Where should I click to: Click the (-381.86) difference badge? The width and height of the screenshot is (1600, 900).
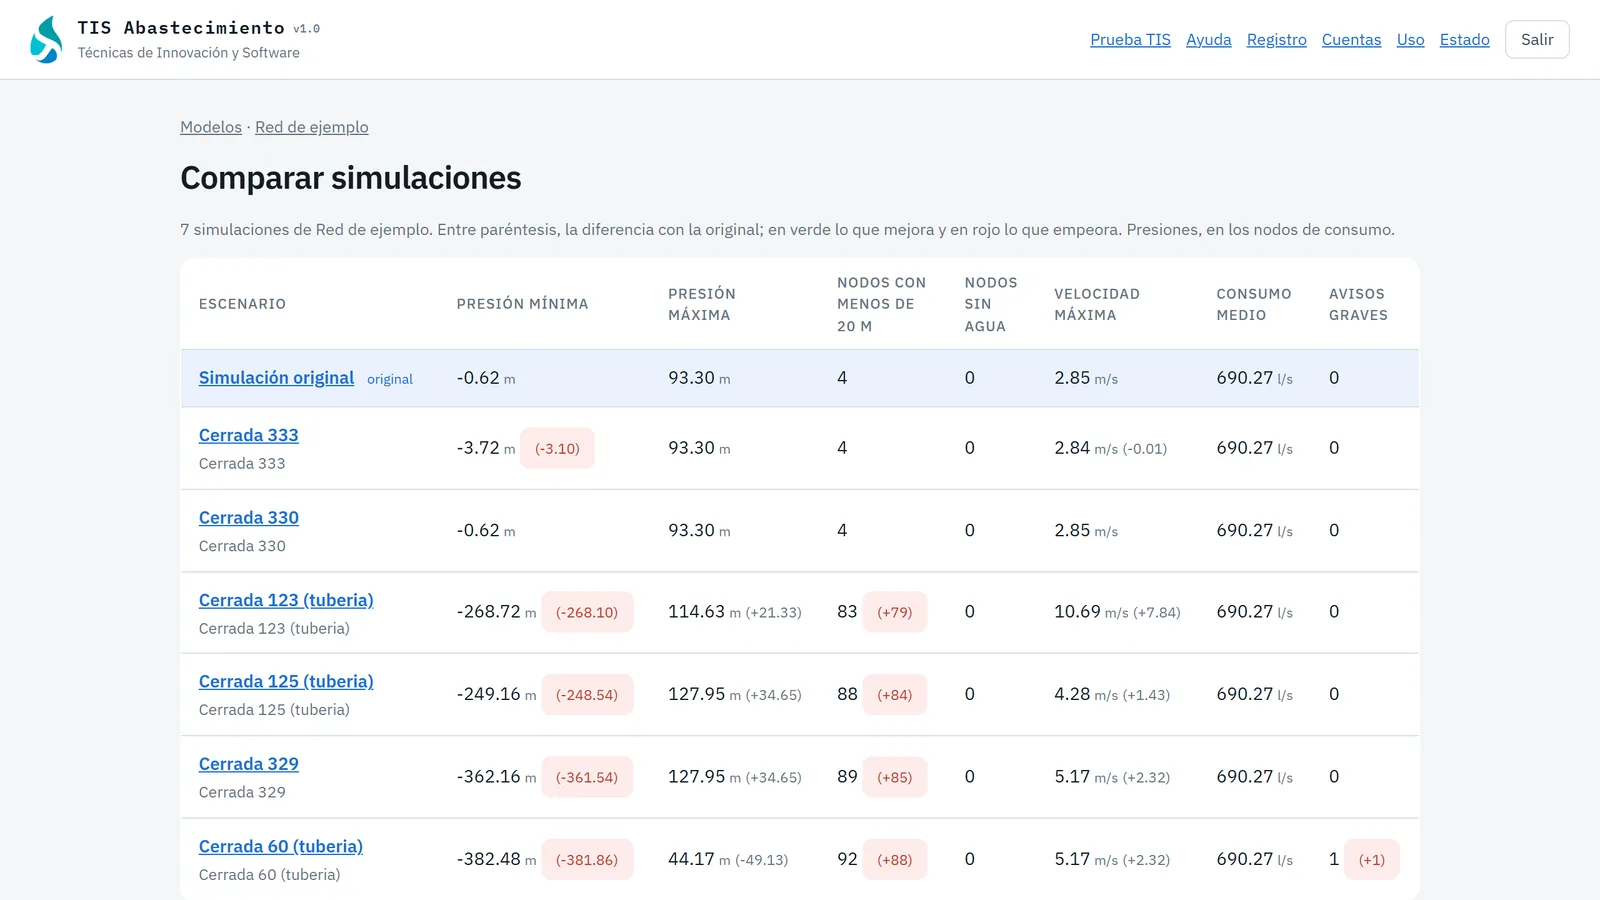tap(587, 859)
